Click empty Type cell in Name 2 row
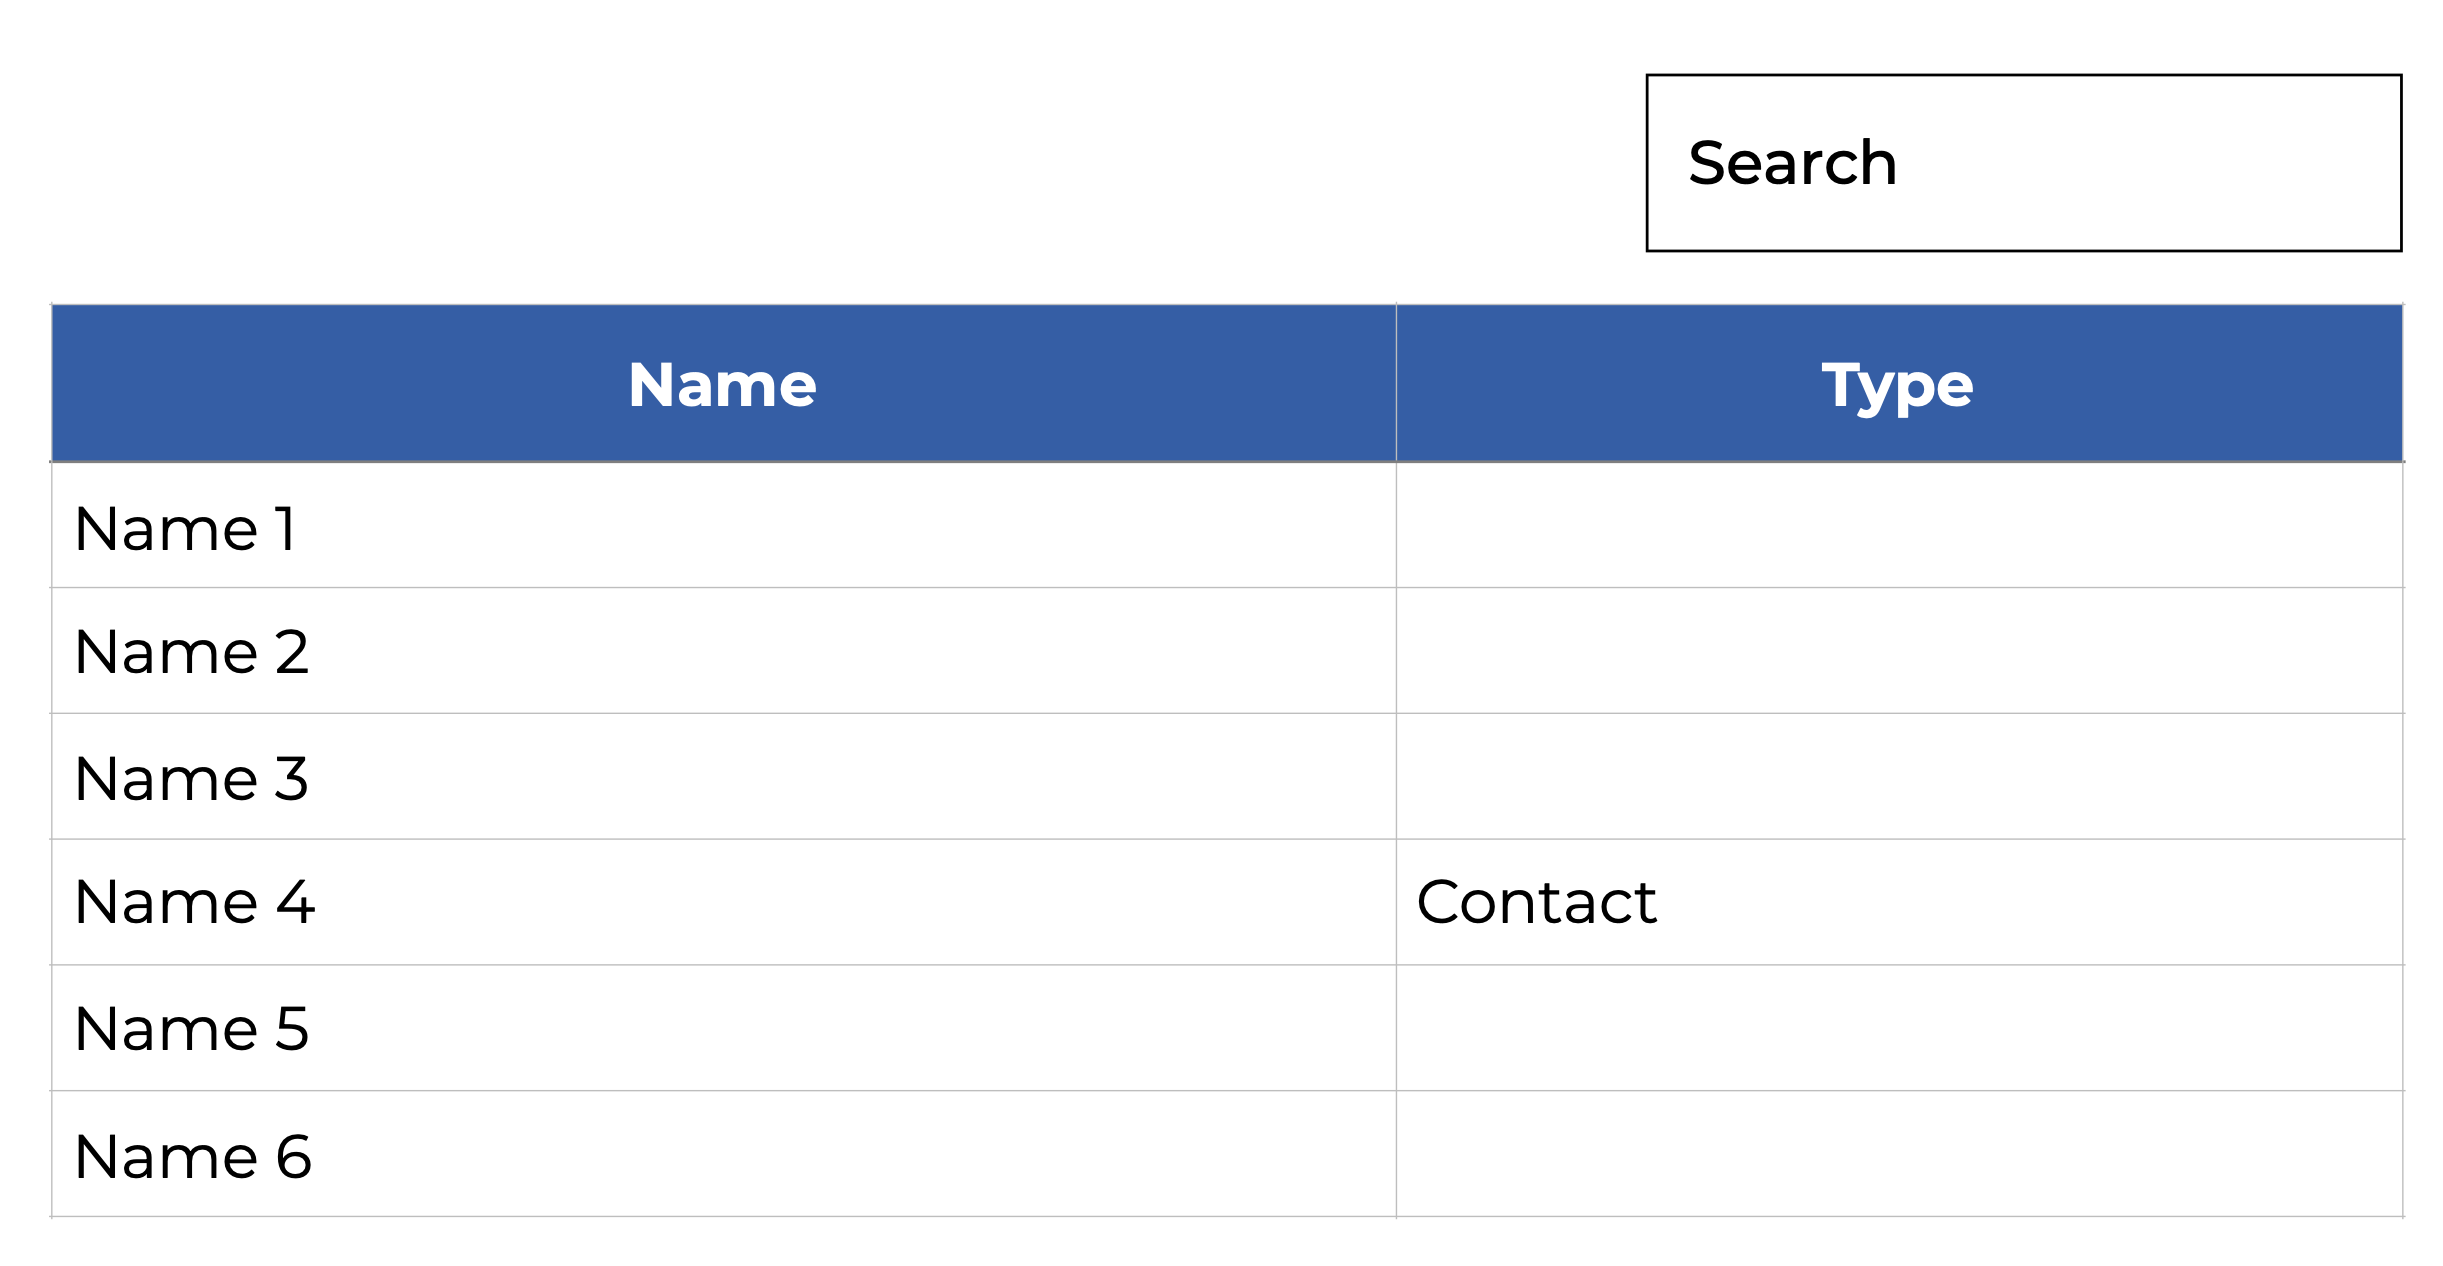The width and height of the screenshot is (2443, 1266). tap(1898, 651)
